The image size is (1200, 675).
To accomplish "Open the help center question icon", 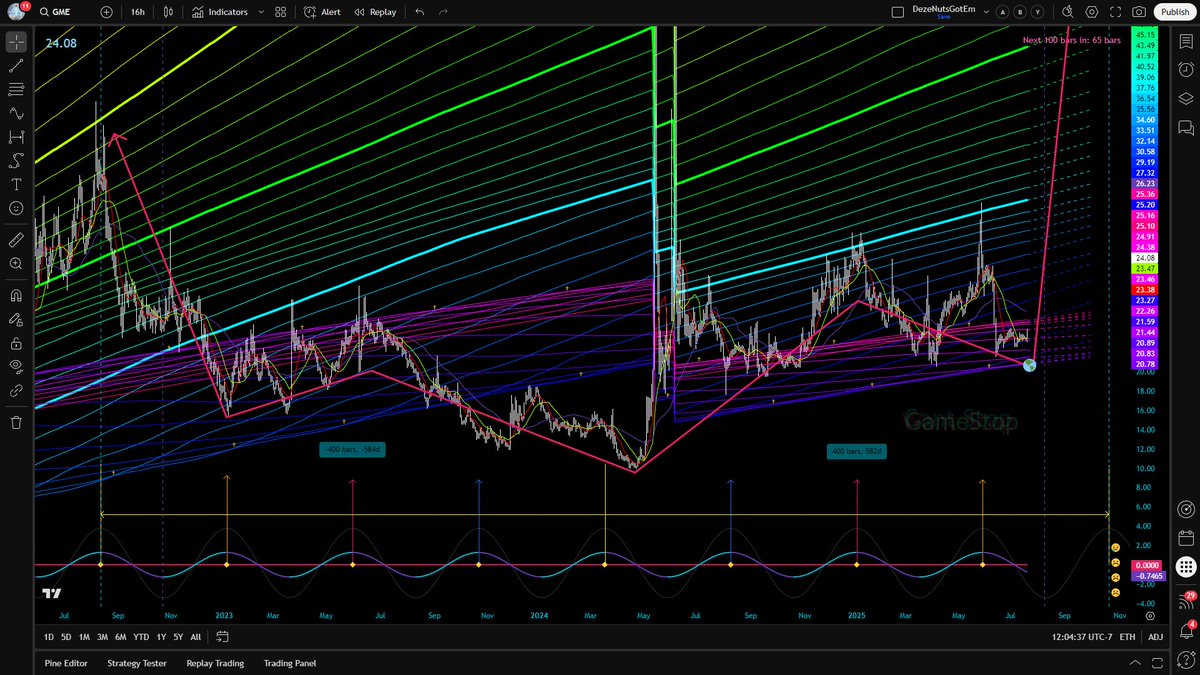I will (1186, 661).
